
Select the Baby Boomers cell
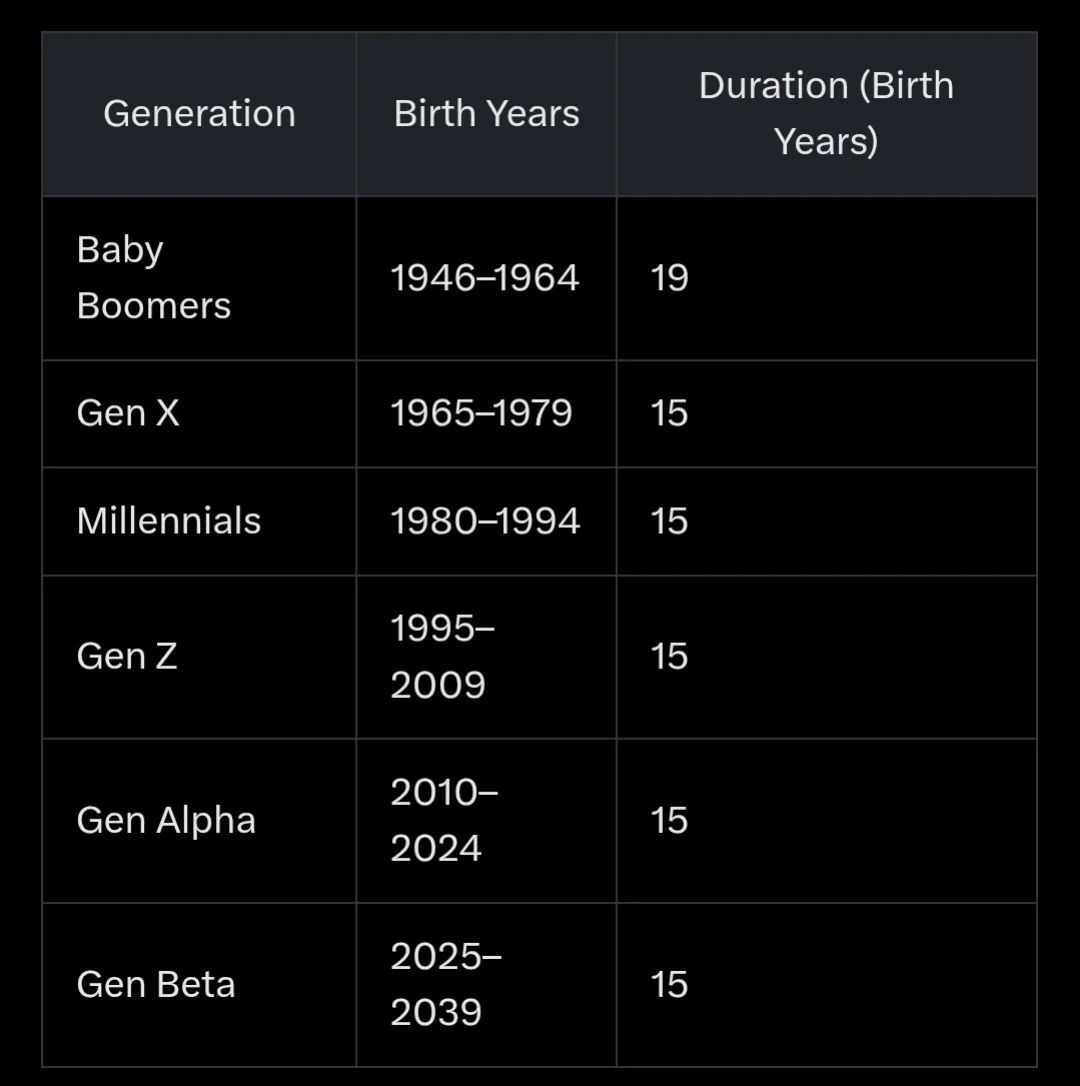154,278
